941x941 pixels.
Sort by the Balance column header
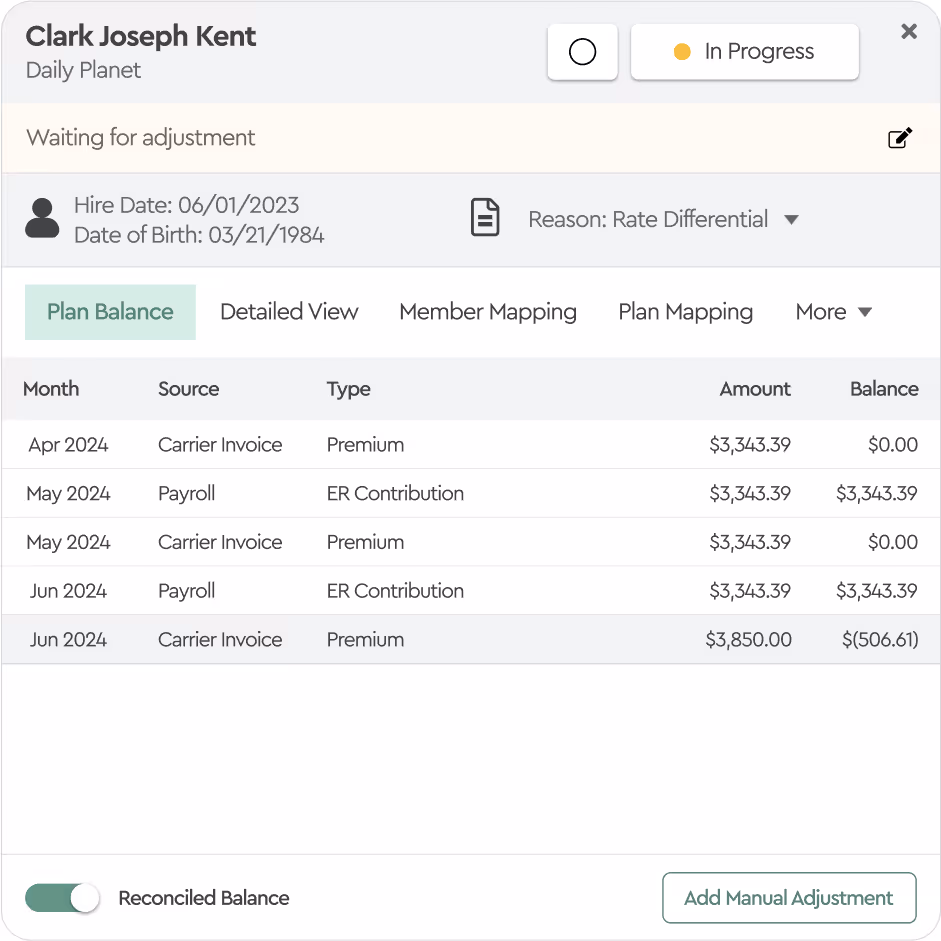tap(883, 389)
